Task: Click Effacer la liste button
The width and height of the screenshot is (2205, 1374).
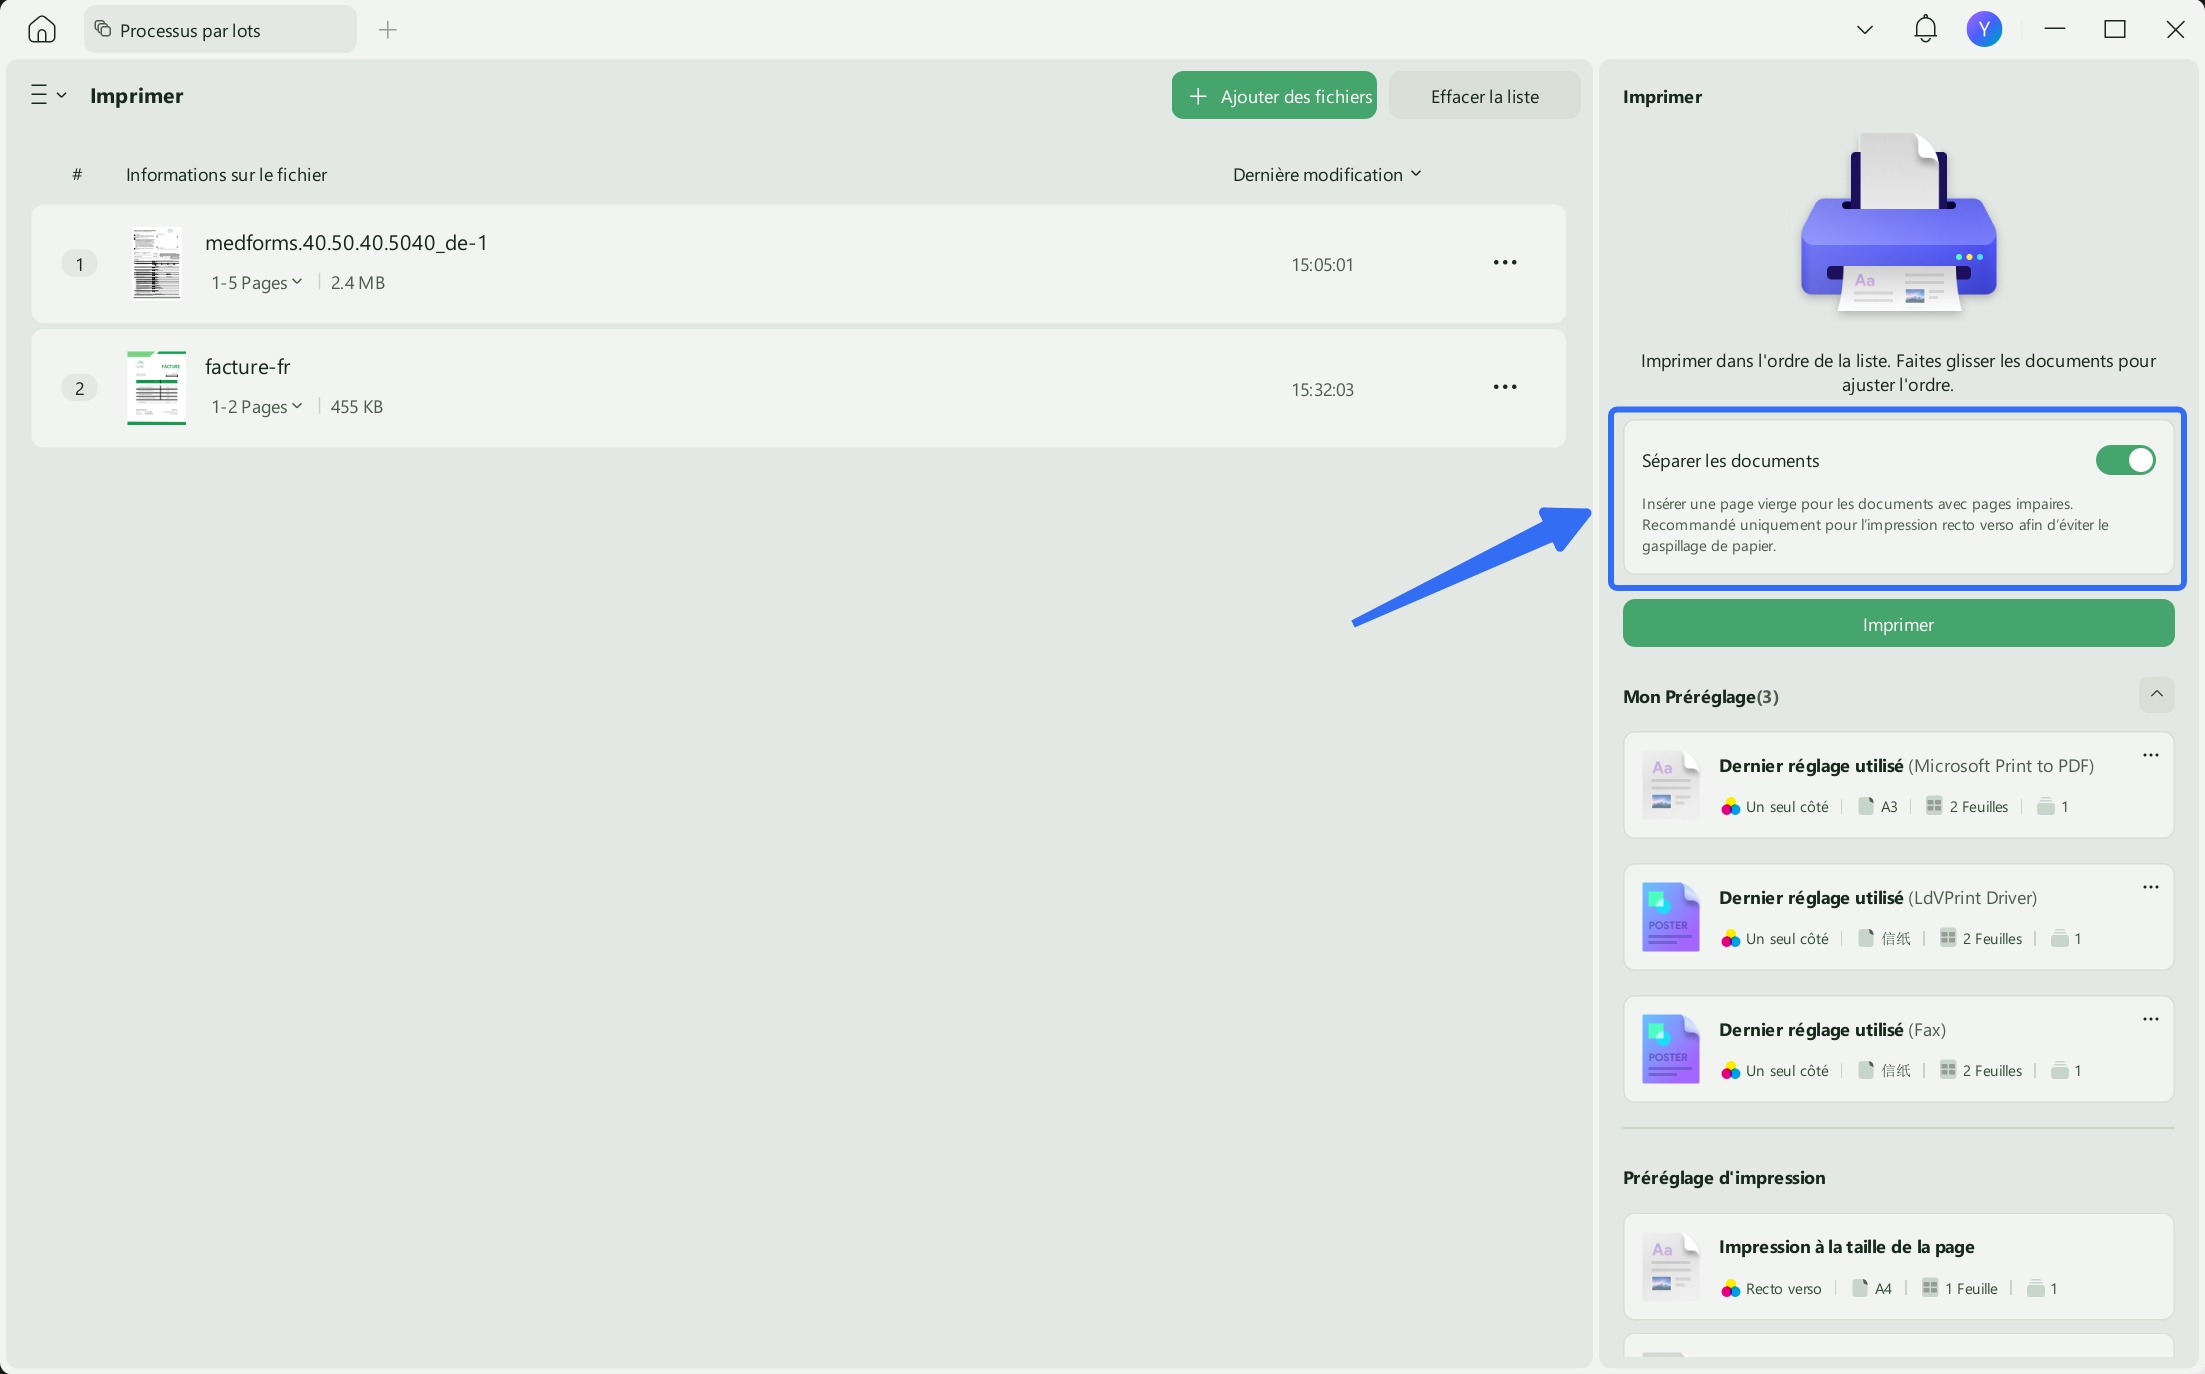Action: (x=1485, y=96)
